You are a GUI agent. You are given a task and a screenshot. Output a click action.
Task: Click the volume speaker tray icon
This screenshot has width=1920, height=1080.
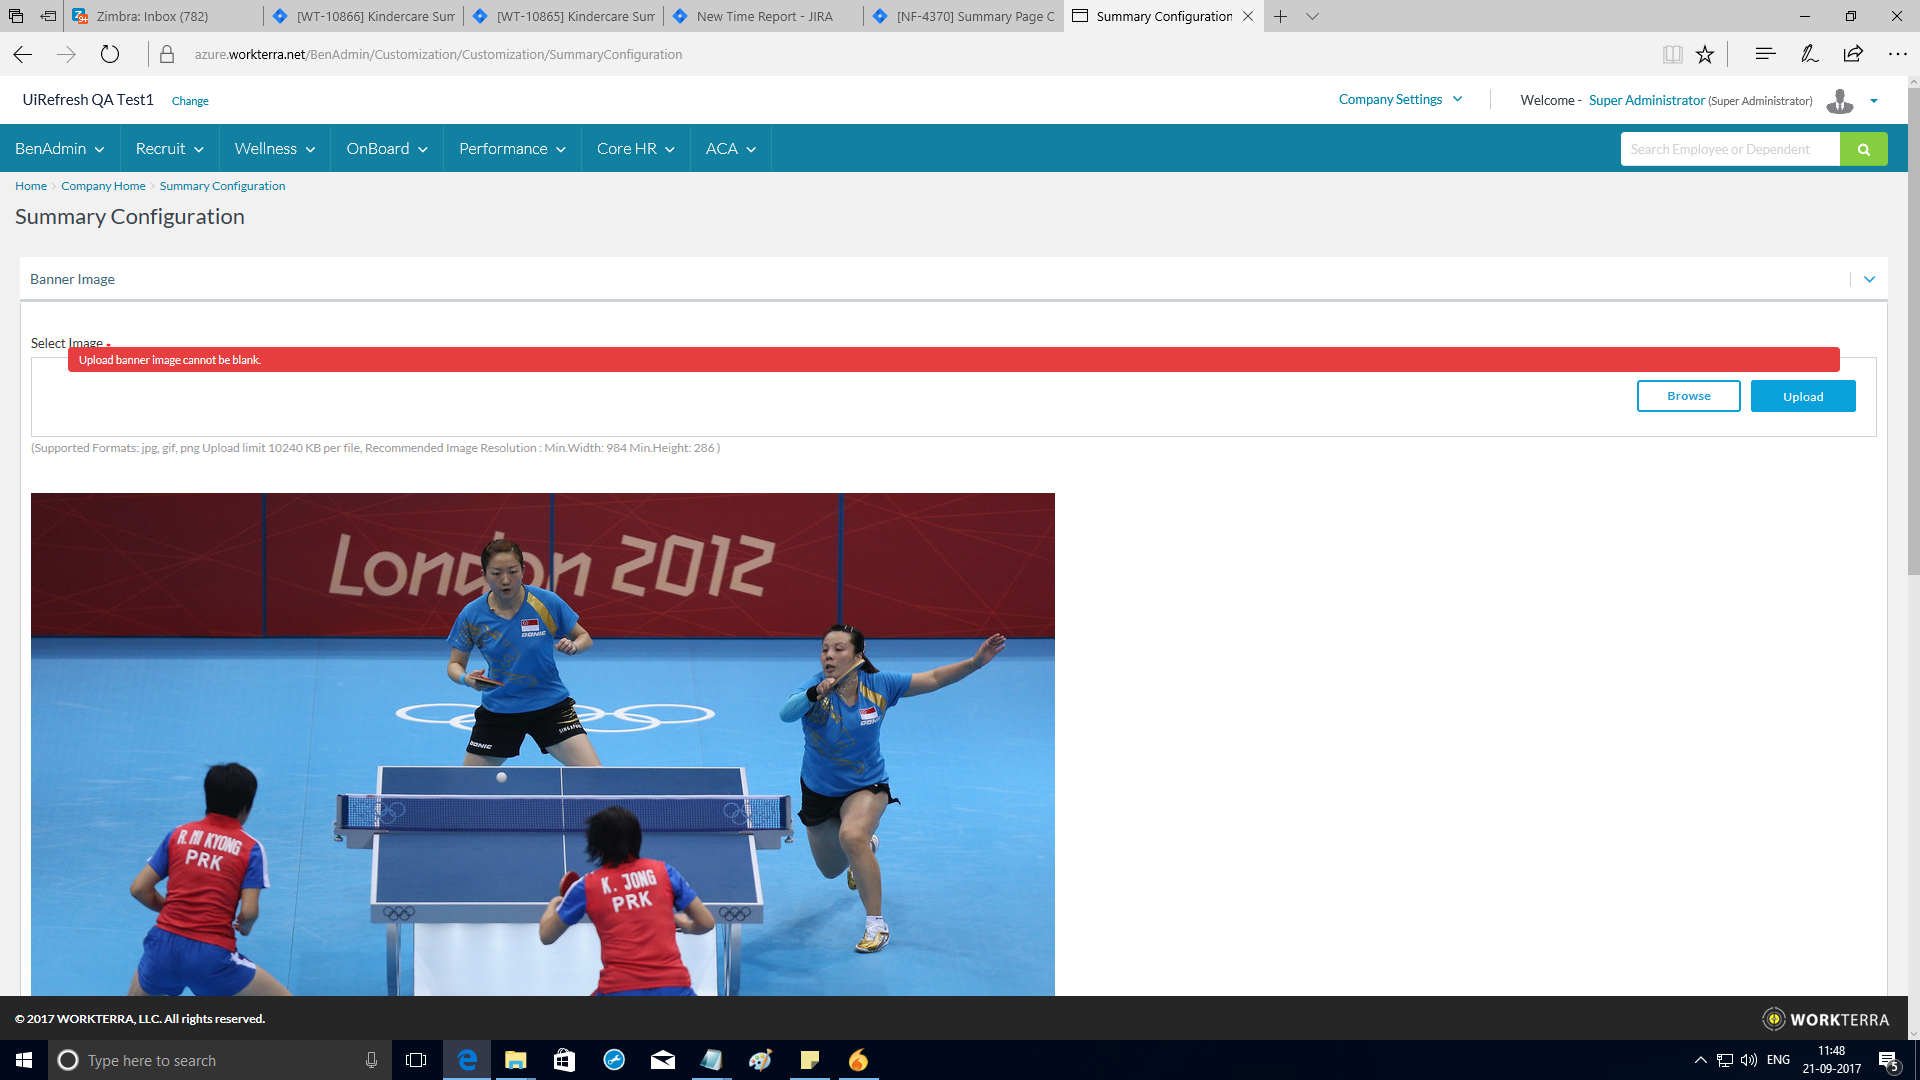(1749, 1060)
